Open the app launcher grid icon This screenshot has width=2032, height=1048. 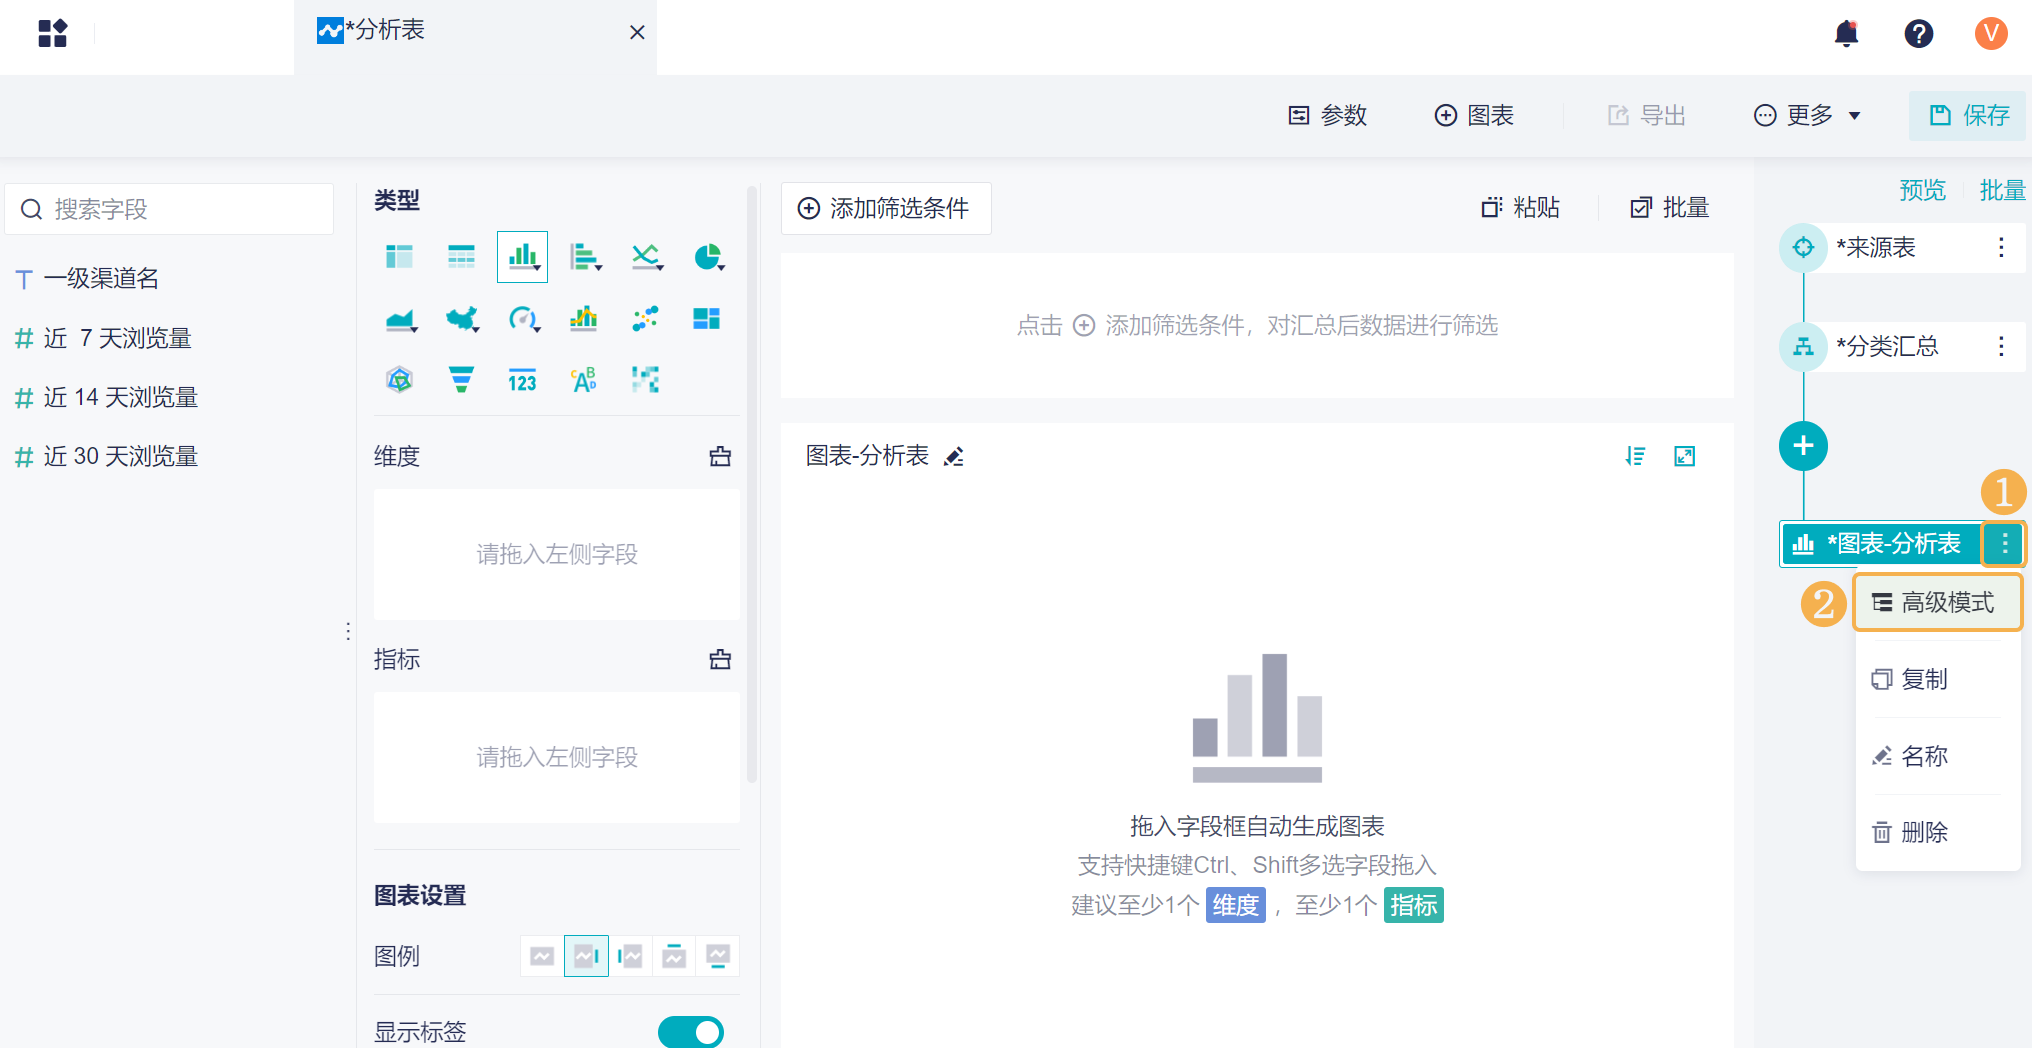(53, 34)
